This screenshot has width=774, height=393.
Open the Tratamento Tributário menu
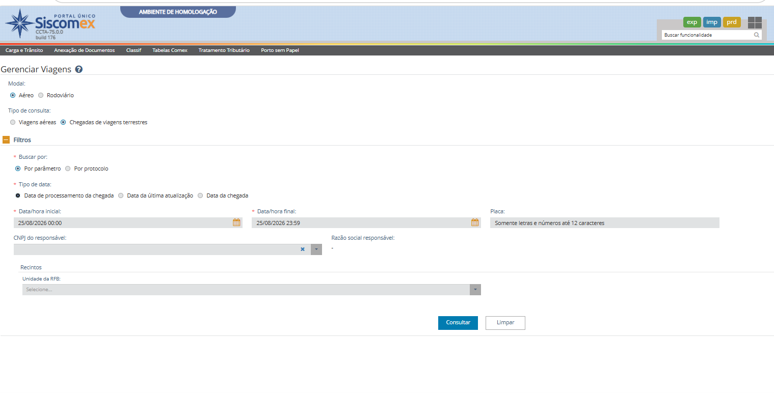[x=224, y=50]
